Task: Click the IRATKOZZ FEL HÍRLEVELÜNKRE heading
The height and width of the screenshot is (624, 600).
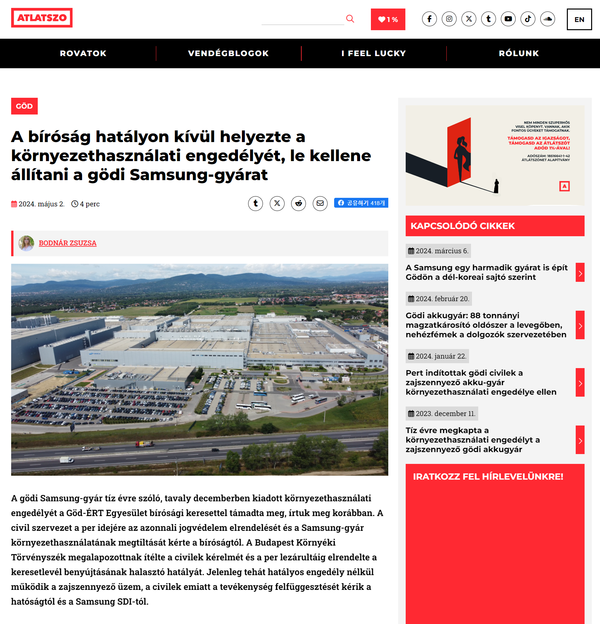Action: pyautogui.click(x=488, y=477)
